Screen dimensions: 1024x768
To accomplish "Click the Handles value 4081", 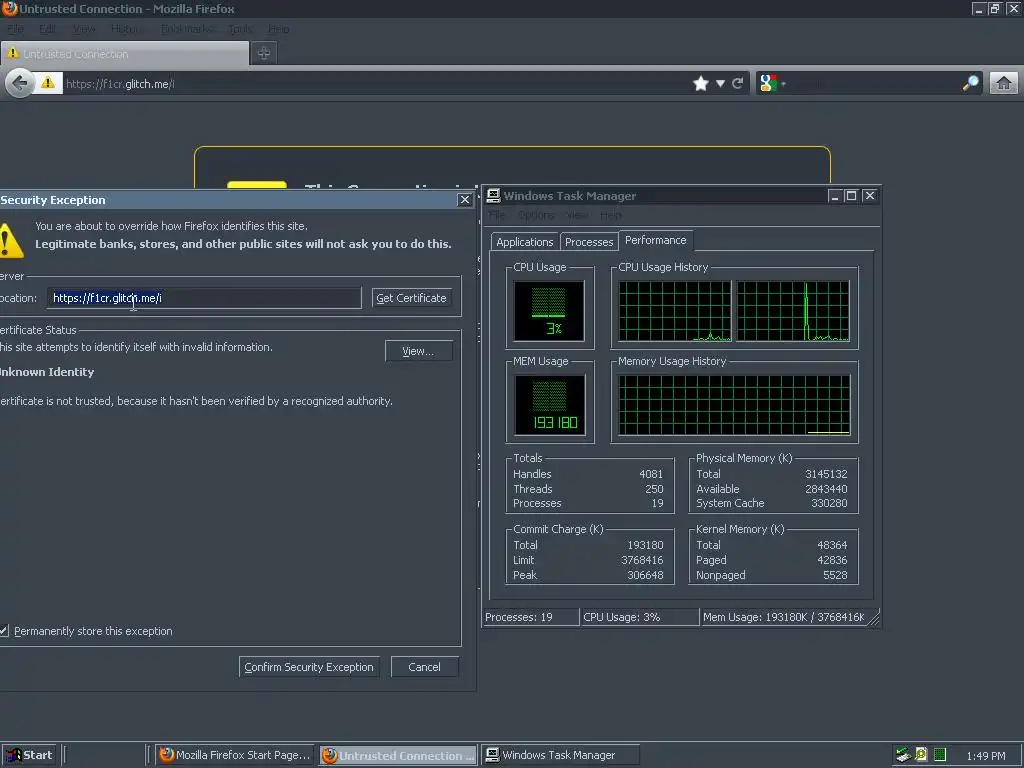I will 651,474.
